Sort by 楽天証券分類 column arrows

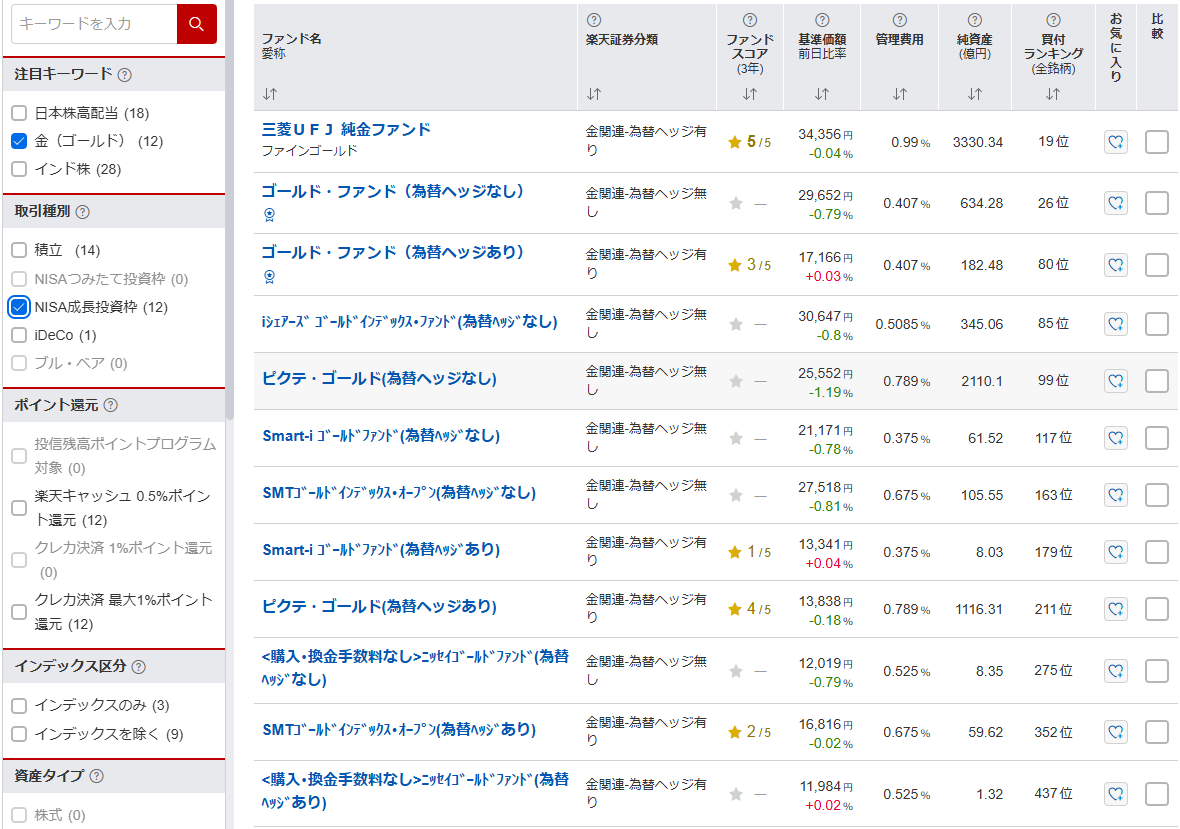pos(595,94)
